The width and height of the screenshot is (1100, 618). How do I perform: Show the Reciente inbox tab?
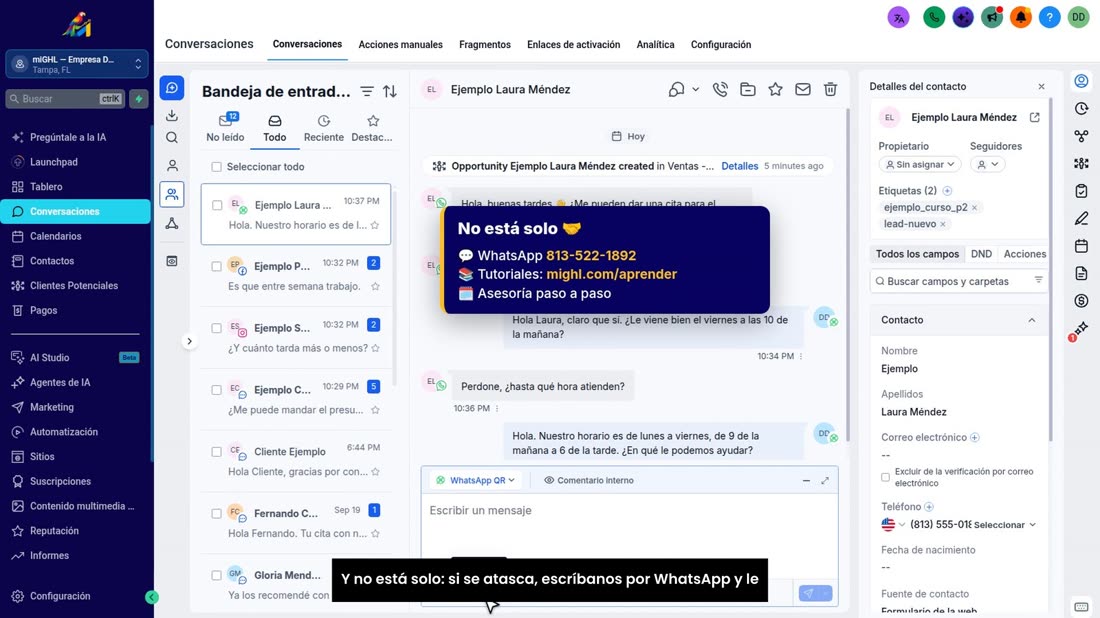pos(323,128)
